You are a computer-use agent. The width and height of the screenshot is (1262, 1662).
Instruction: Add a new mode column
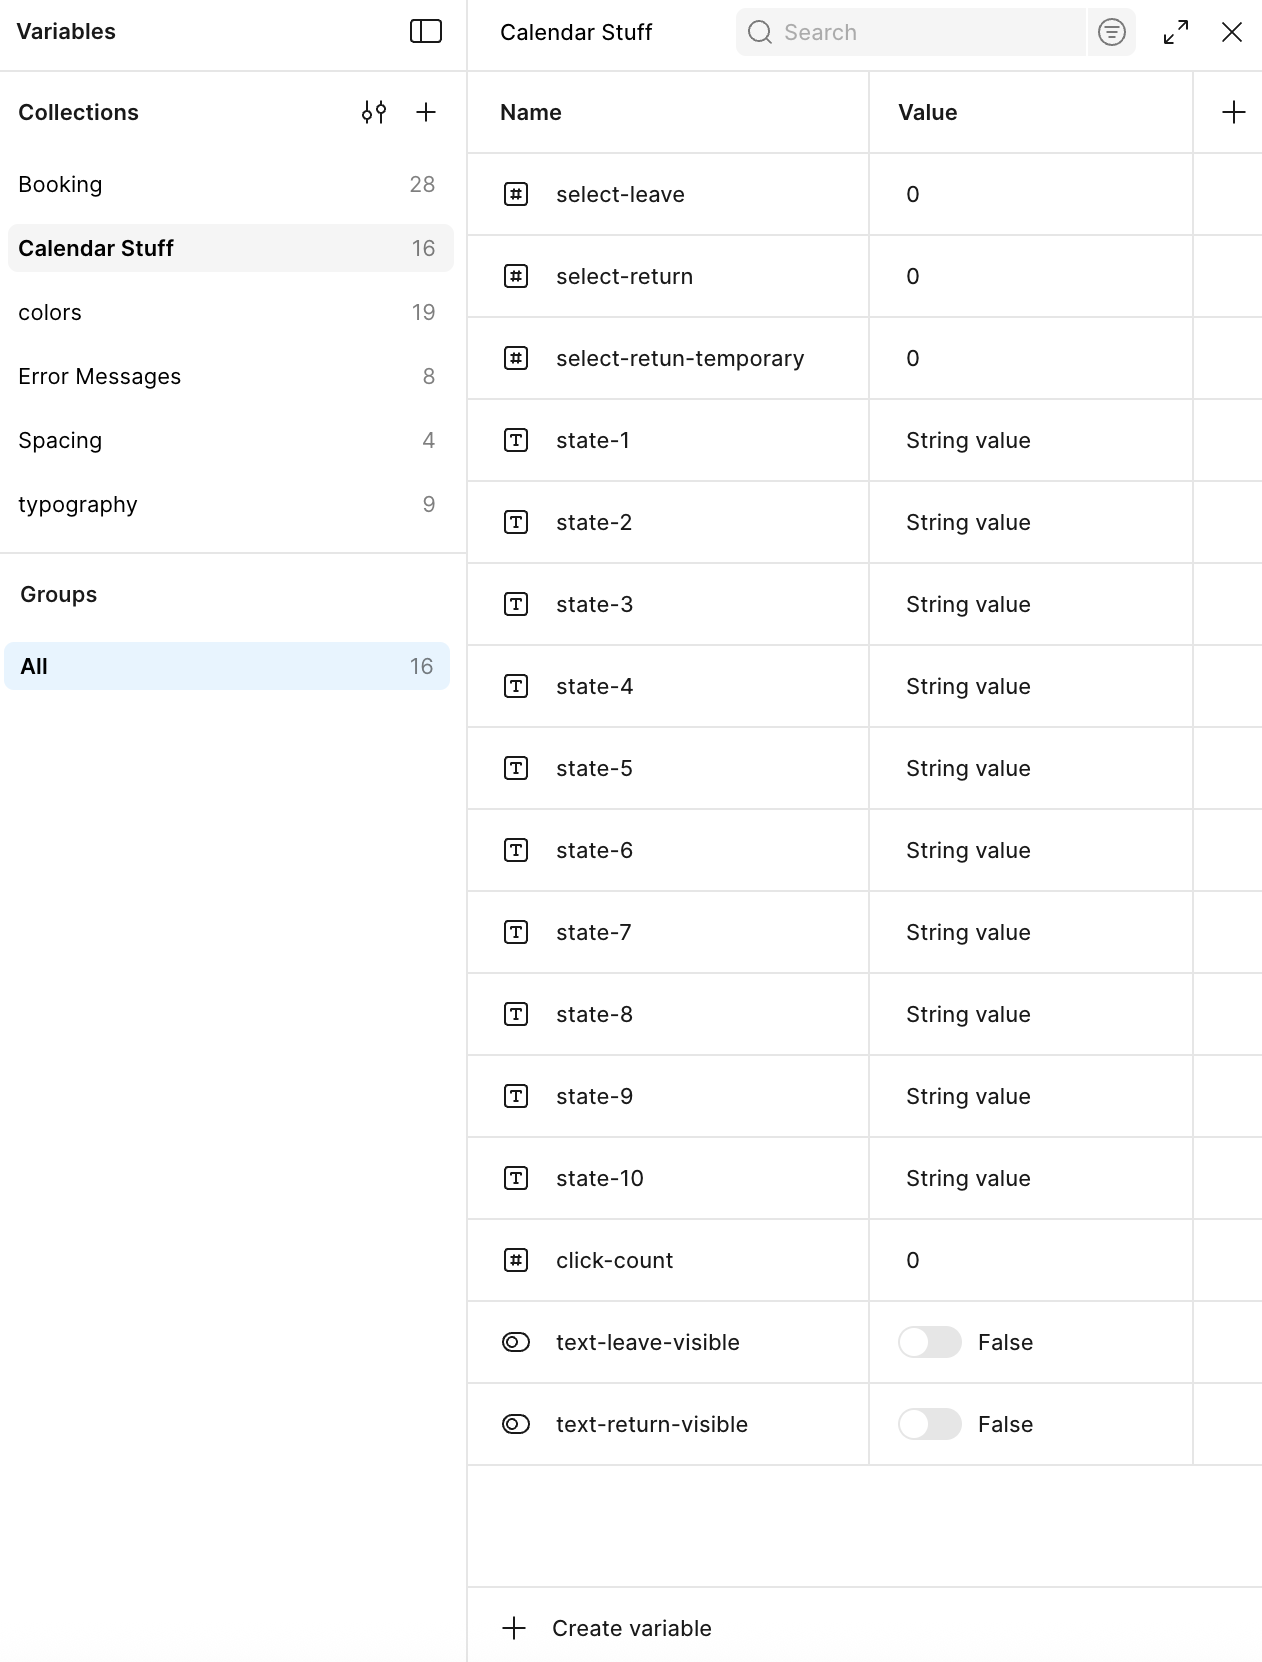(1233, 112)
